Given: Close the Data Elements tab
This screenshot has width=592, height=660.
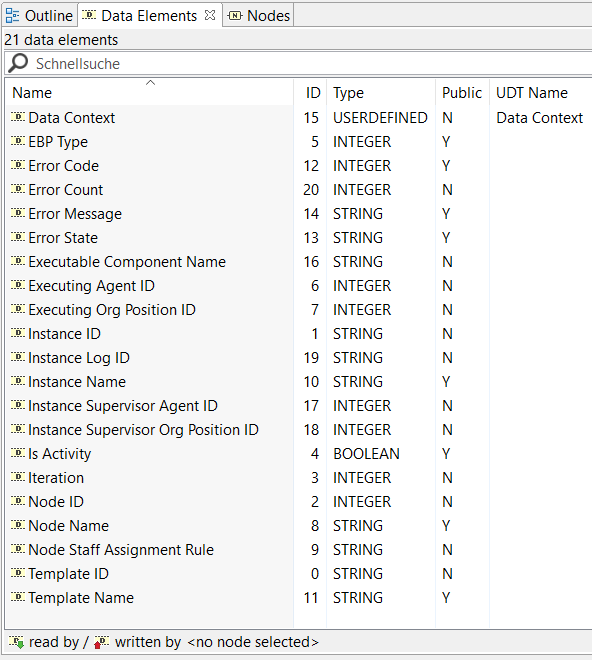Looking at the screenshot, I should click(x=210, y=15).
